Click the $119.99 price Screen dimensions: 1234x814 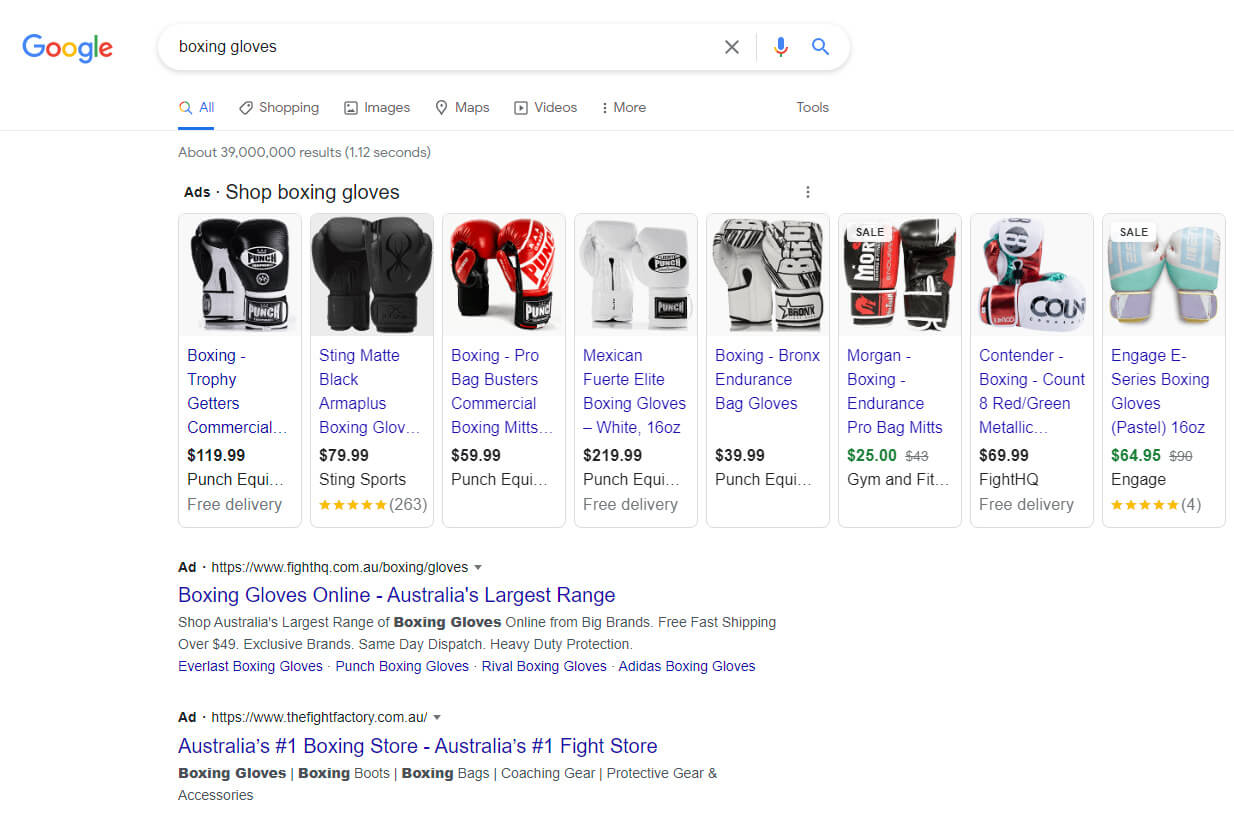point(217,455)
